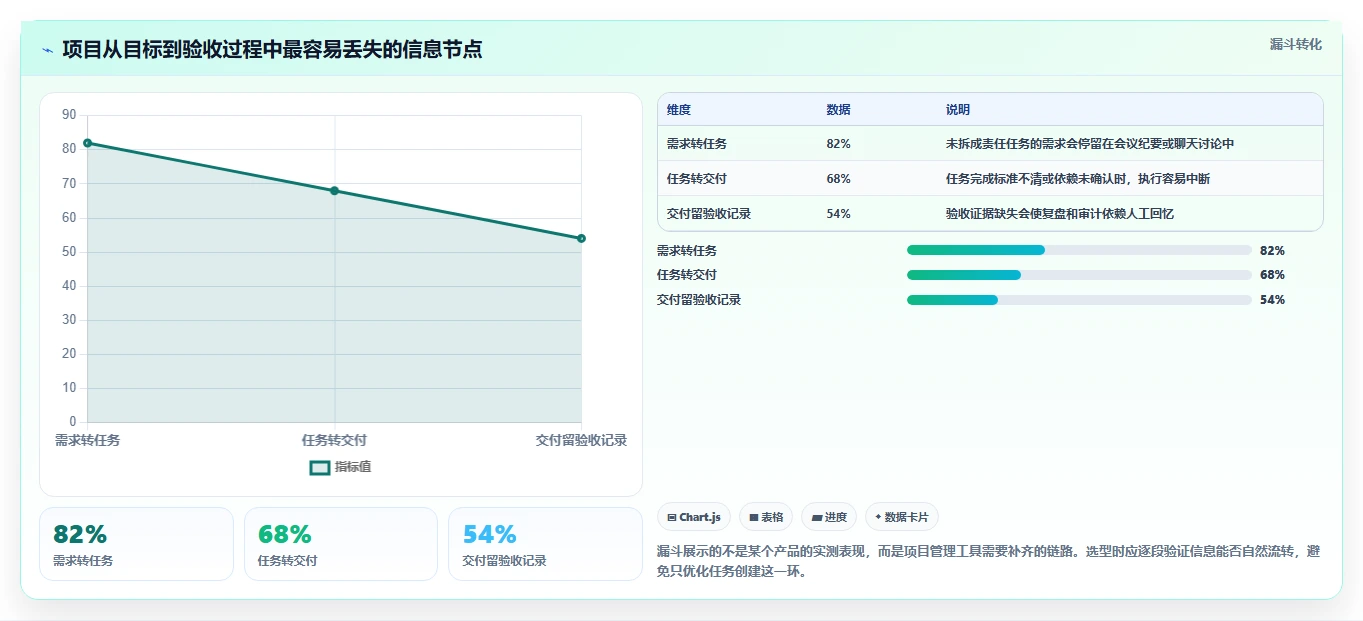Click the 任务转交付 x-axis label
This screenshot has width=1363, height=621.
tap(334, 440)
